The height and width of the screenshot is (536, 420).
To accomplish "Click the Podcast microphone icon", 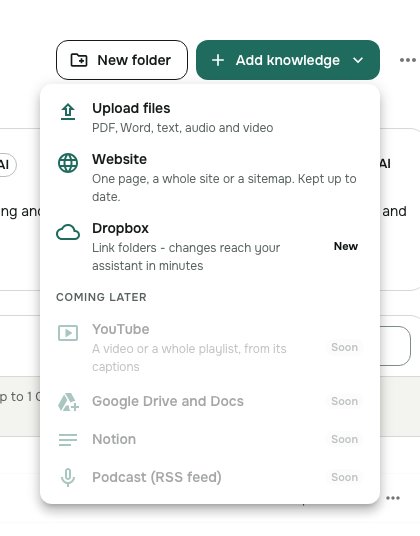I will click(68, 478).
